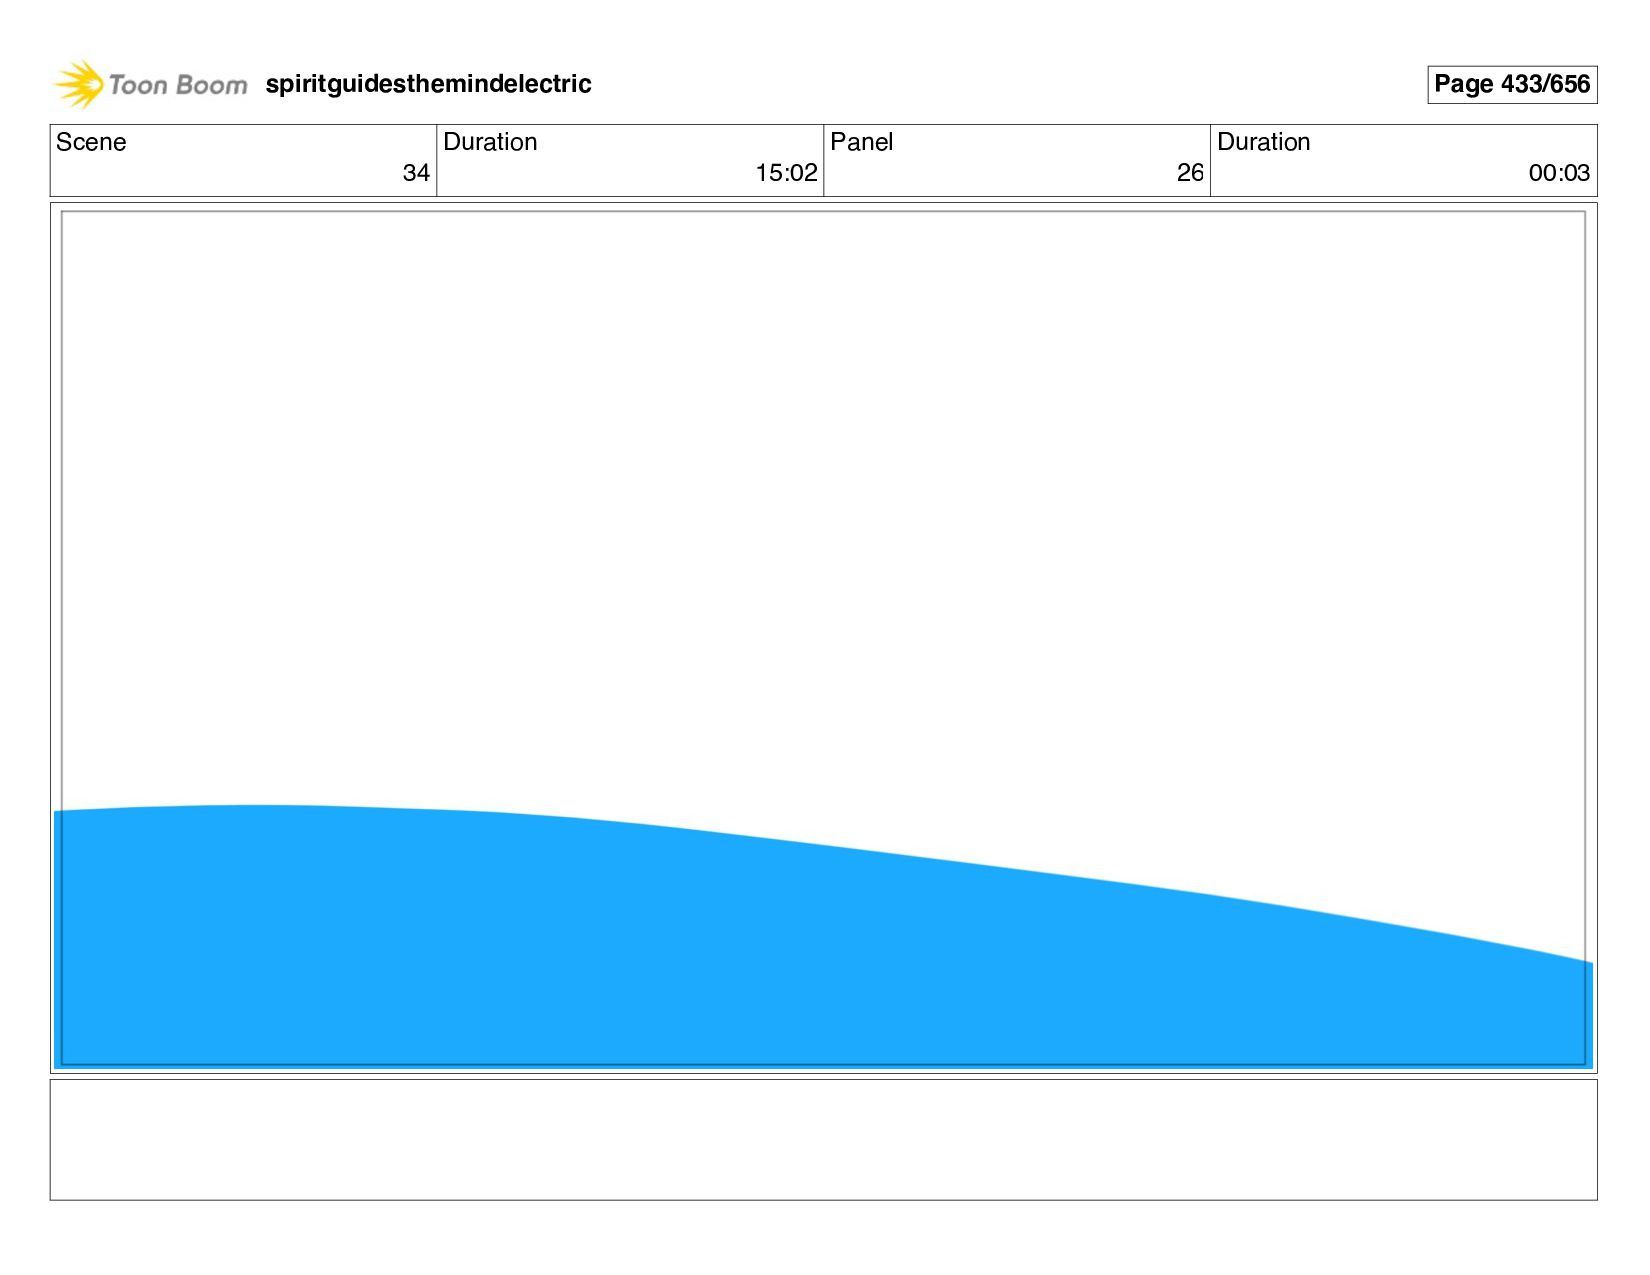The width and height of the screenshot is (1650, 1275).
Task: Click the Toon Boom starburst logo
Action: pos(78,84)
